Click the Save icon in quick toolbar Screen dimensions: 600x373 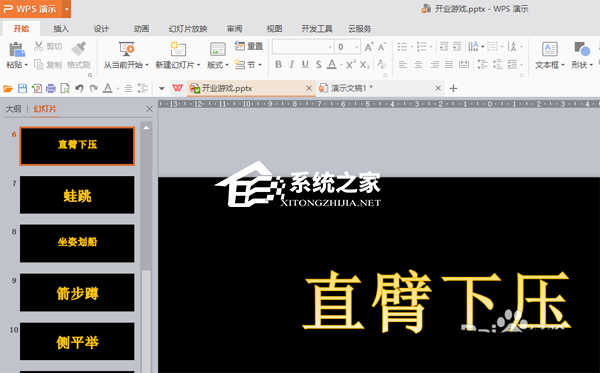point(22,89)
